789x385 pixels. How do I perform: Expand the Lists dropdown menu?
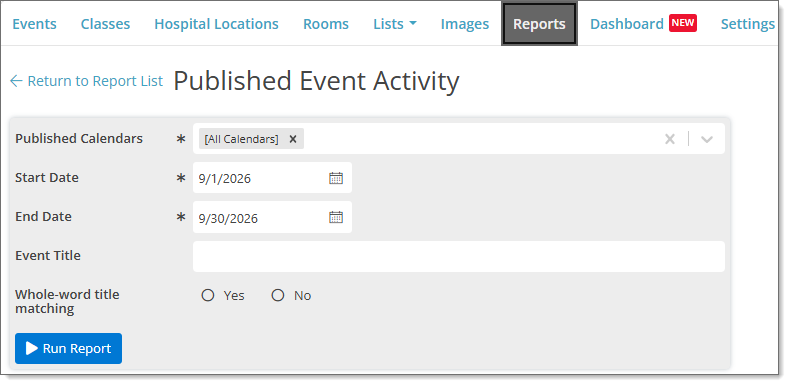394,24
